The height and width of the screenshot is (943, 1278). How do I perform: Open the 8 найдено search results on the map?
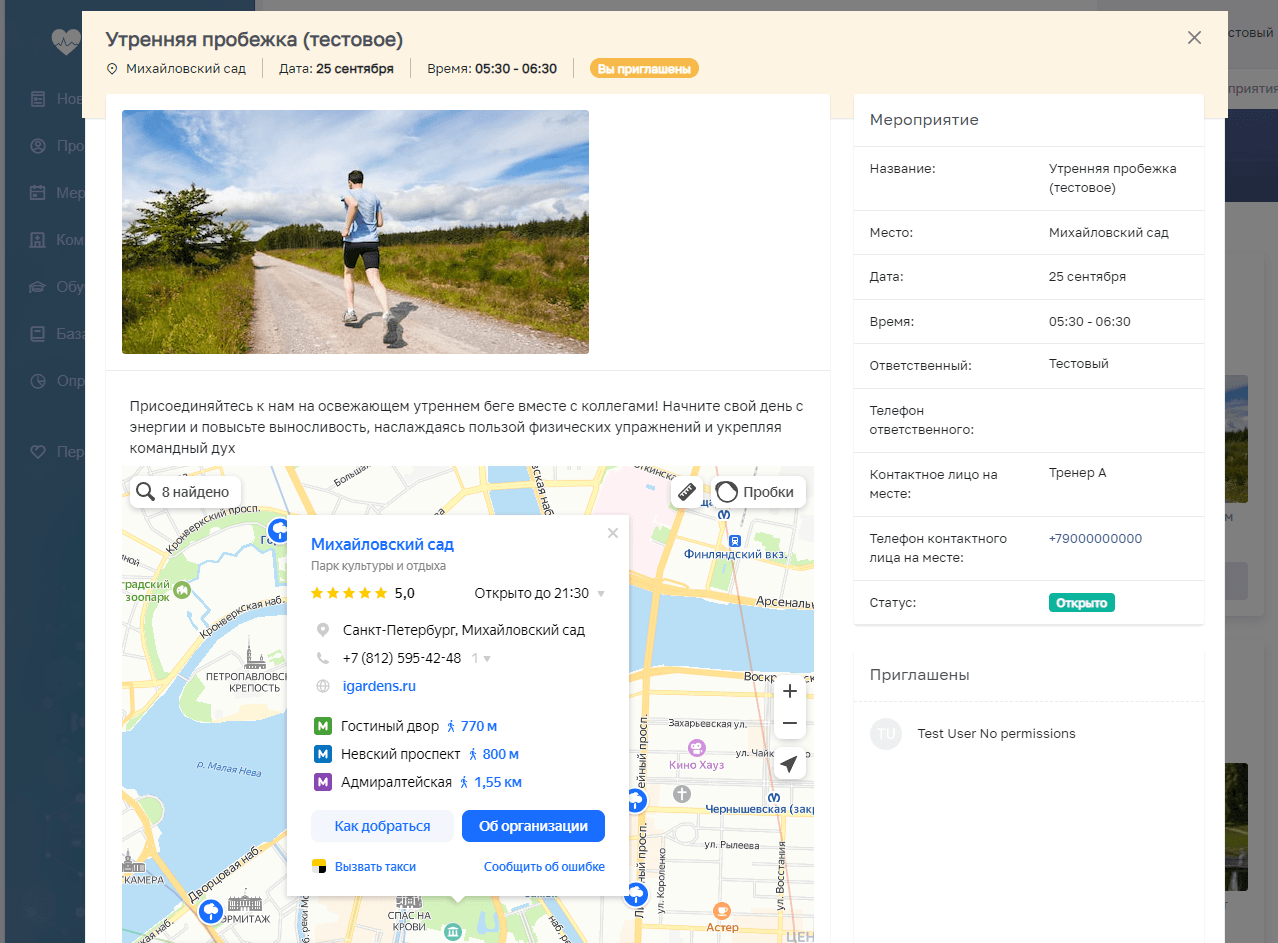click(x=185, y=491)
